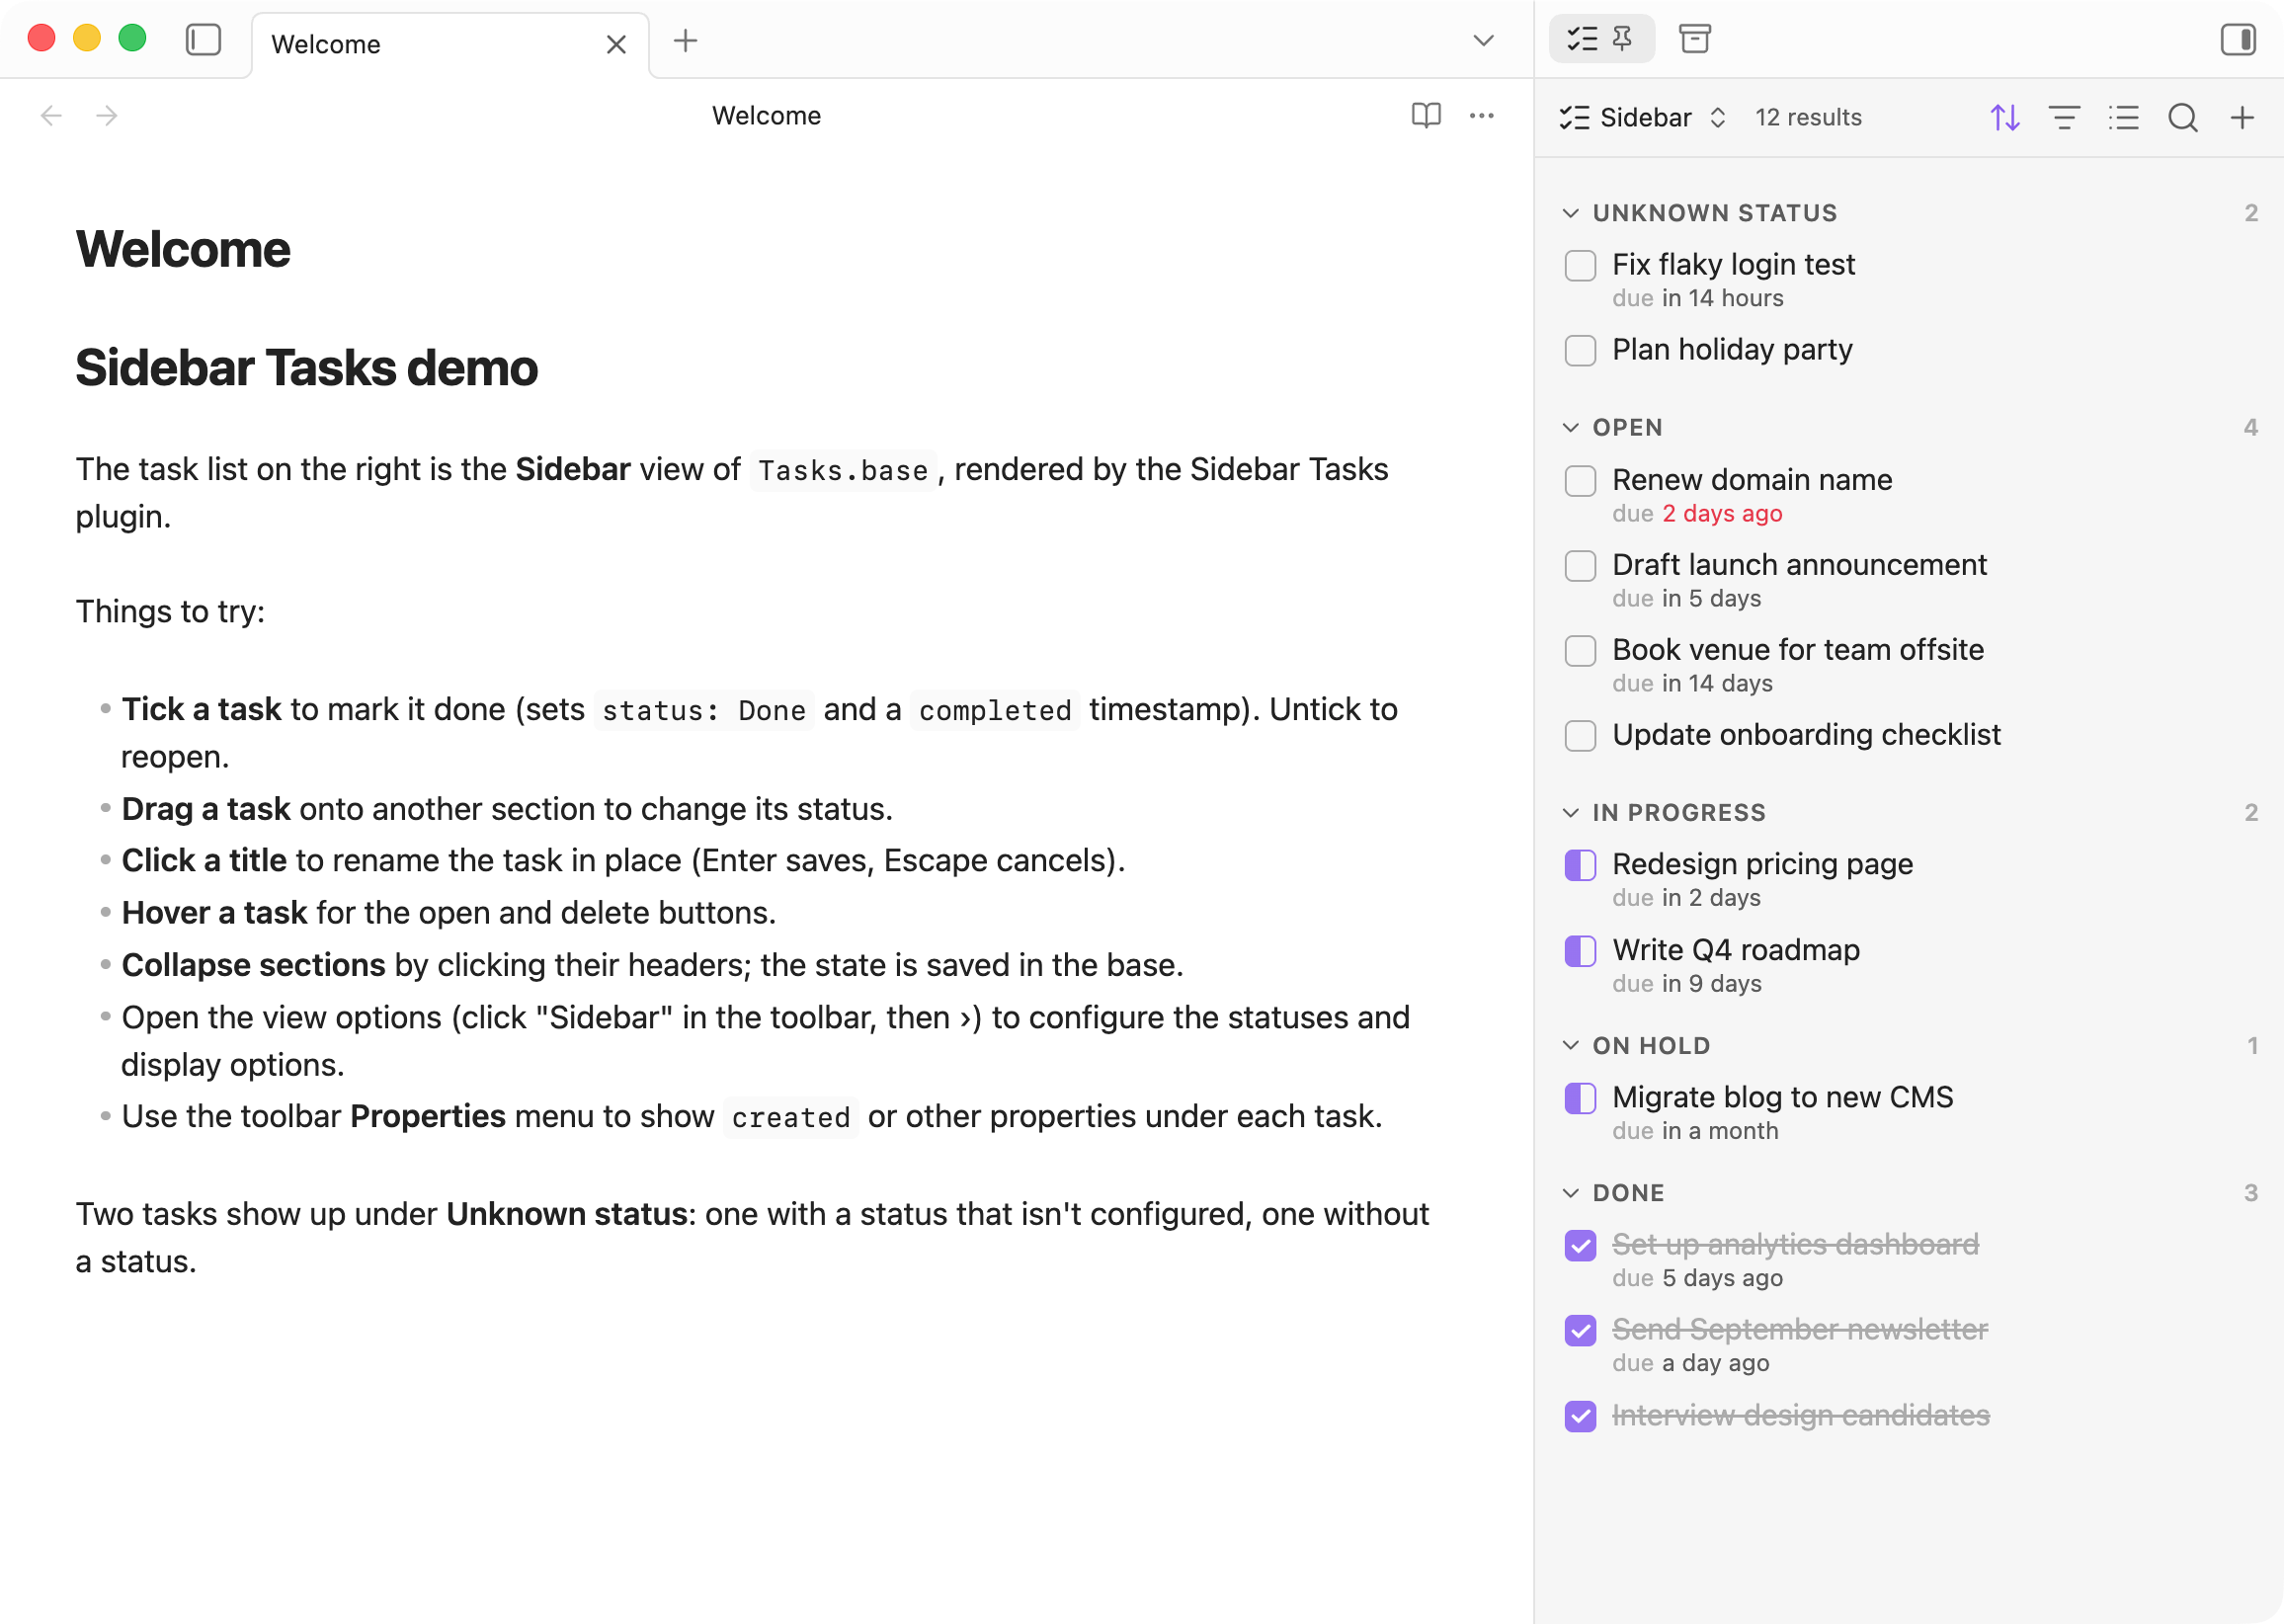Toggle Migrate blog to new CMS checkbox
This screenshot has width=2284, height=1624.
tap(1580, 1098)
